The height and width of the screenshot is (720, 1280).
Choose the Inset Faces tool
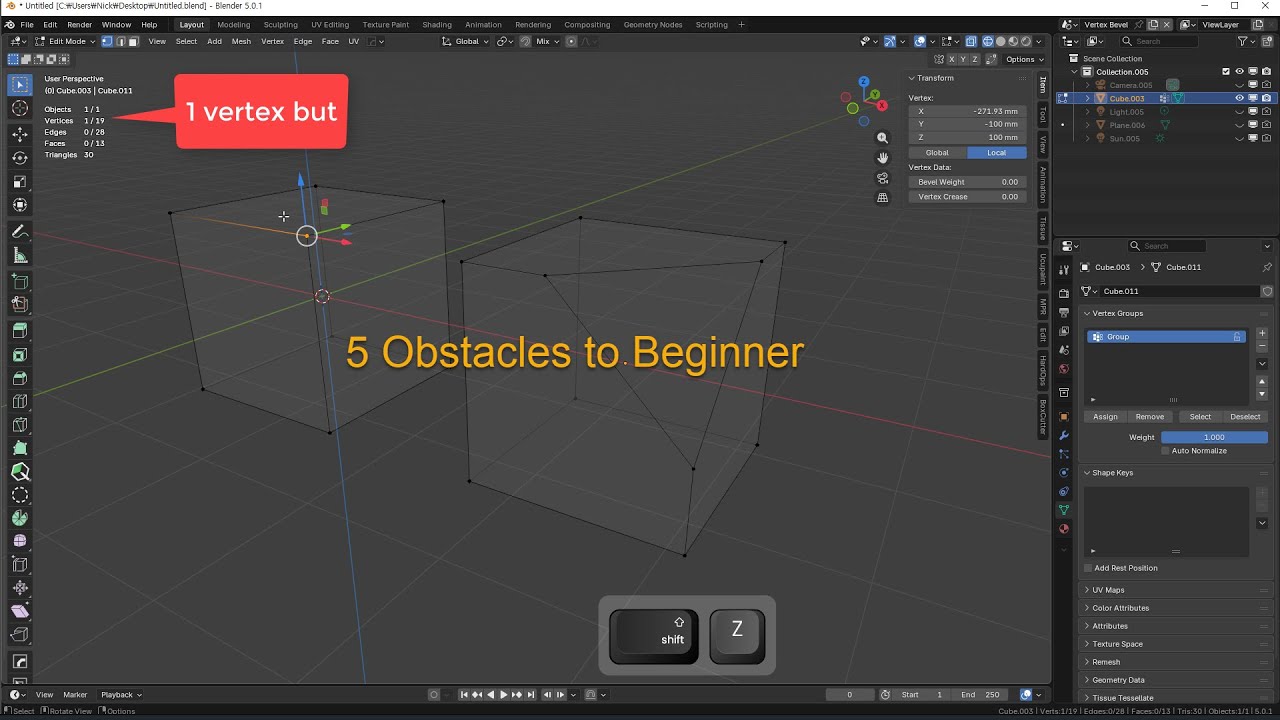[20, 355]
